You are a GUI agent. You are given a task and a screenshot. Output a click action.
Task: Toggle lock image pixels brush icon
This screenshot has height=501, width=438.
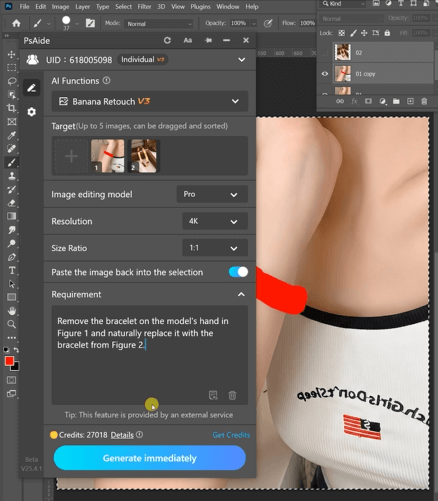353,33
